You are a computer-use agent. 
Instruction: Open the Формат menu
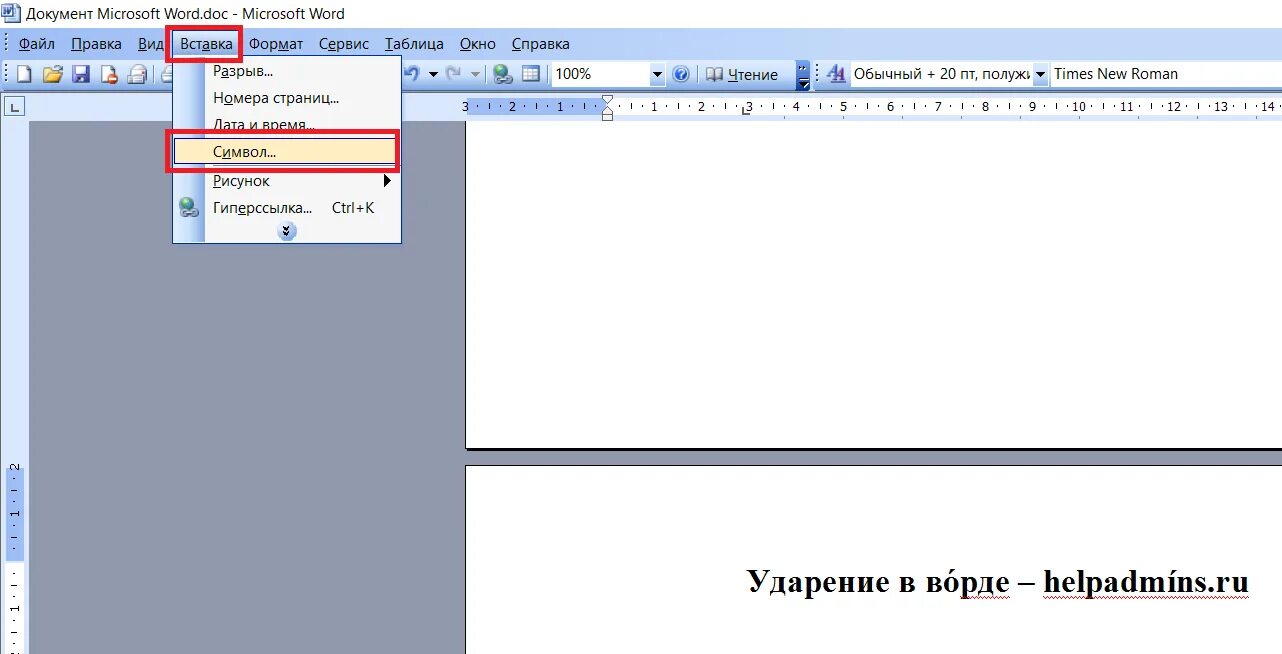[x=276, y=44]
